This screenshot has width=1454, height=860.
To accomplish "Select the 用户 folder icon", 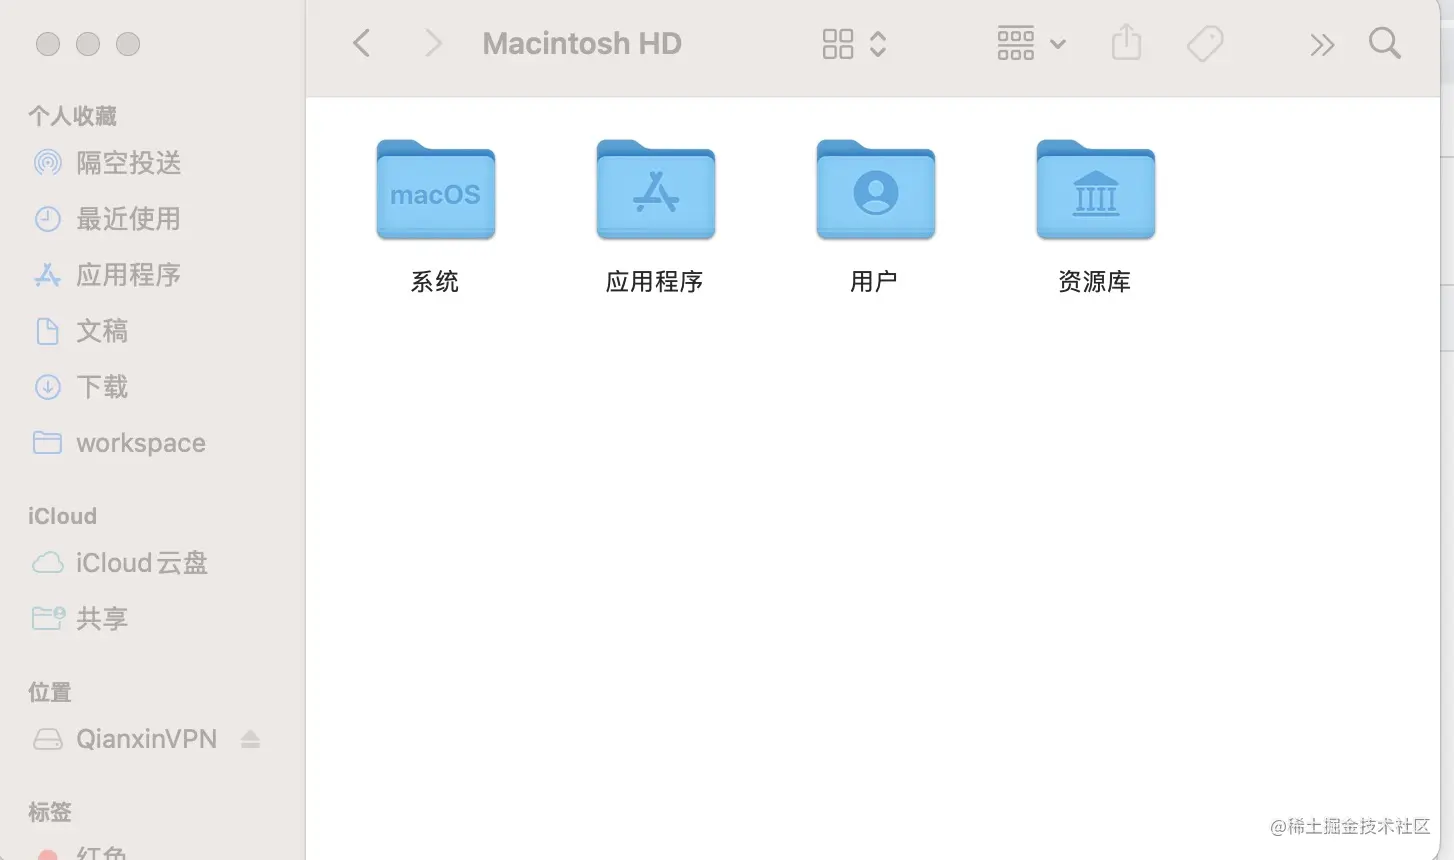I will [x=875, y=190].
